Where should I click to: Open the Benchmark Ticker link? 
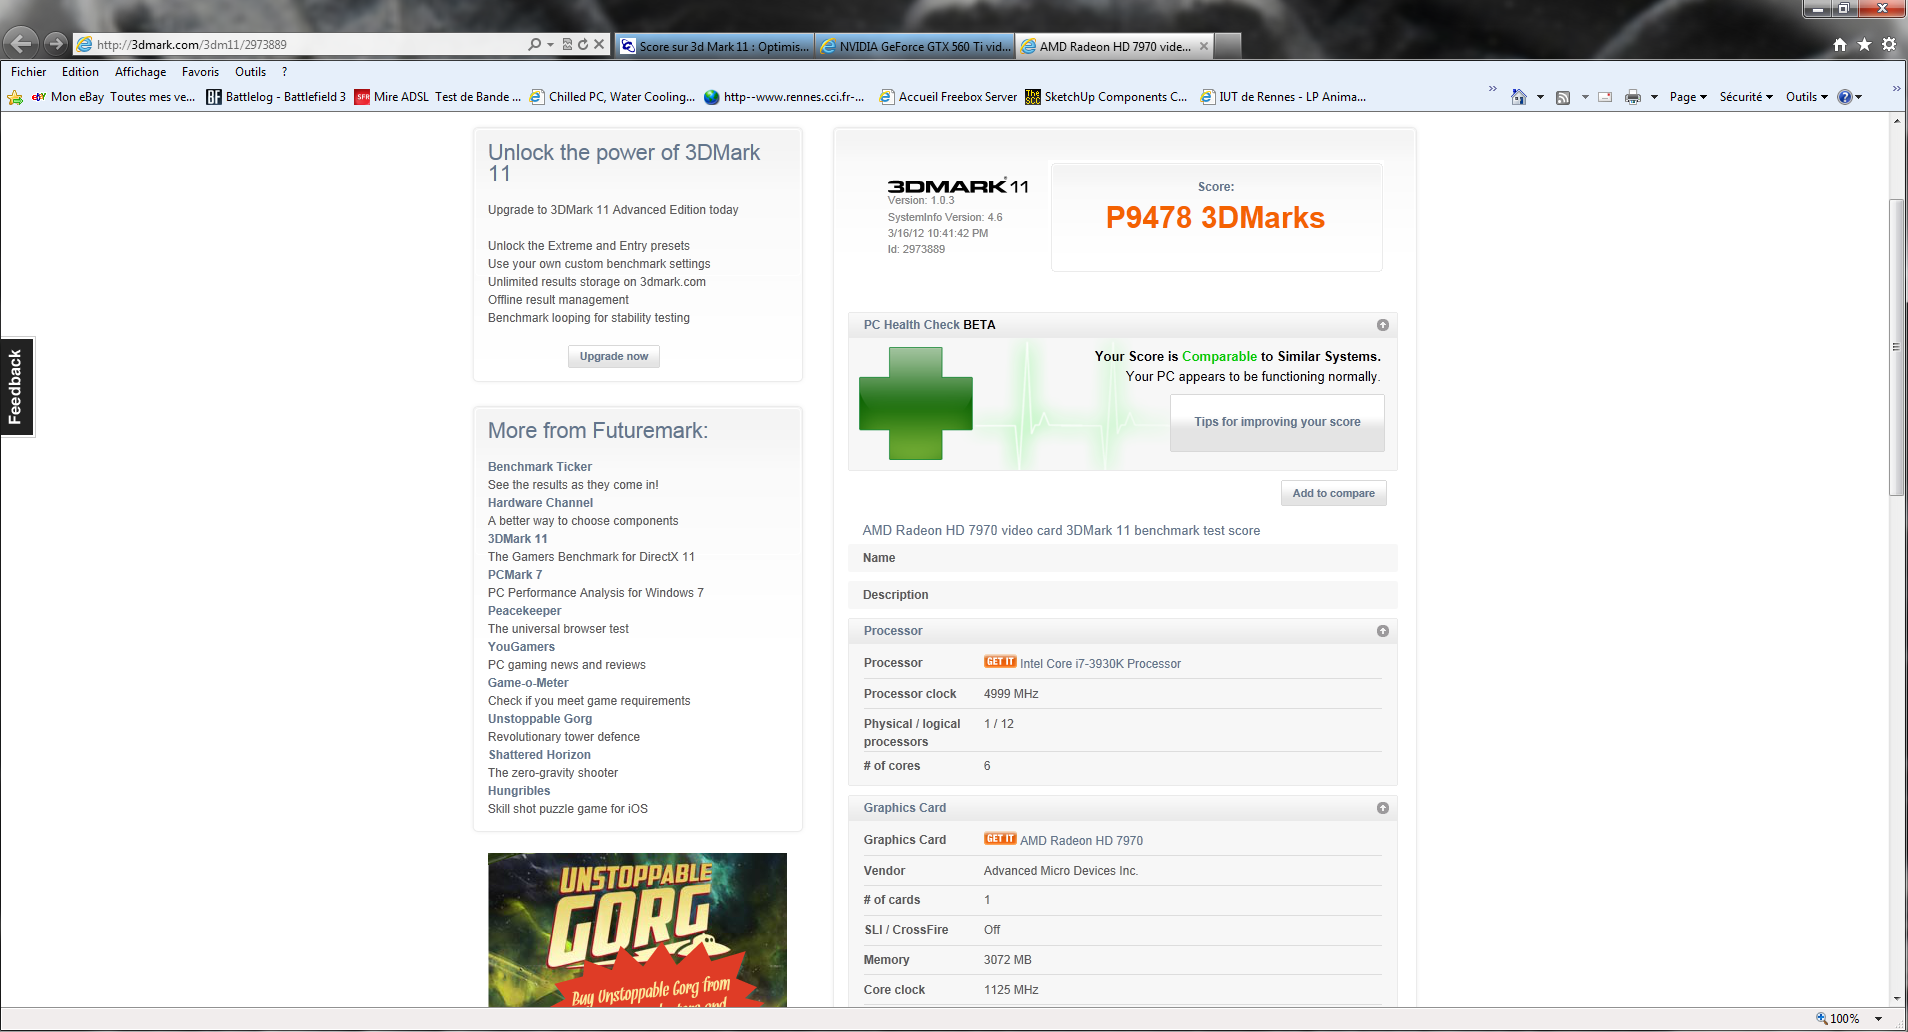click(x=539, y=467)
